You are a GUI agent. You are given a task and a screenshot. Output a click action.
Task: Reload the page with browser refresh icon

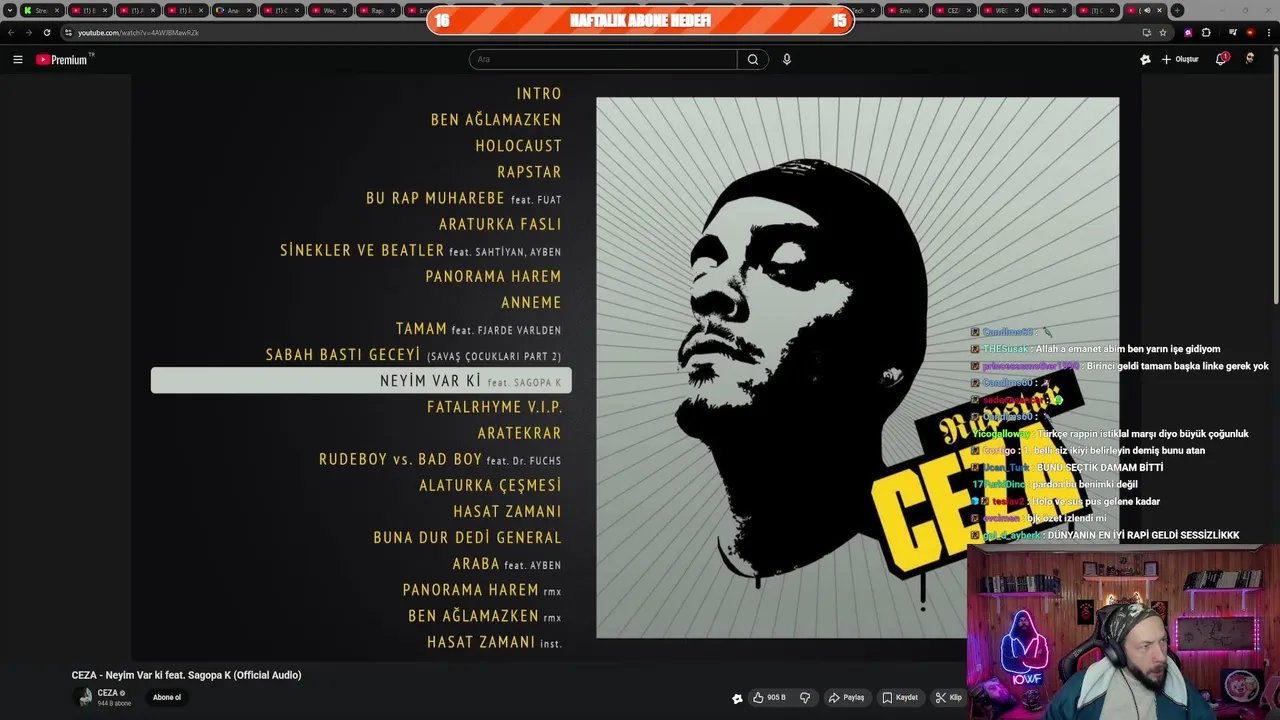[46, 32]
